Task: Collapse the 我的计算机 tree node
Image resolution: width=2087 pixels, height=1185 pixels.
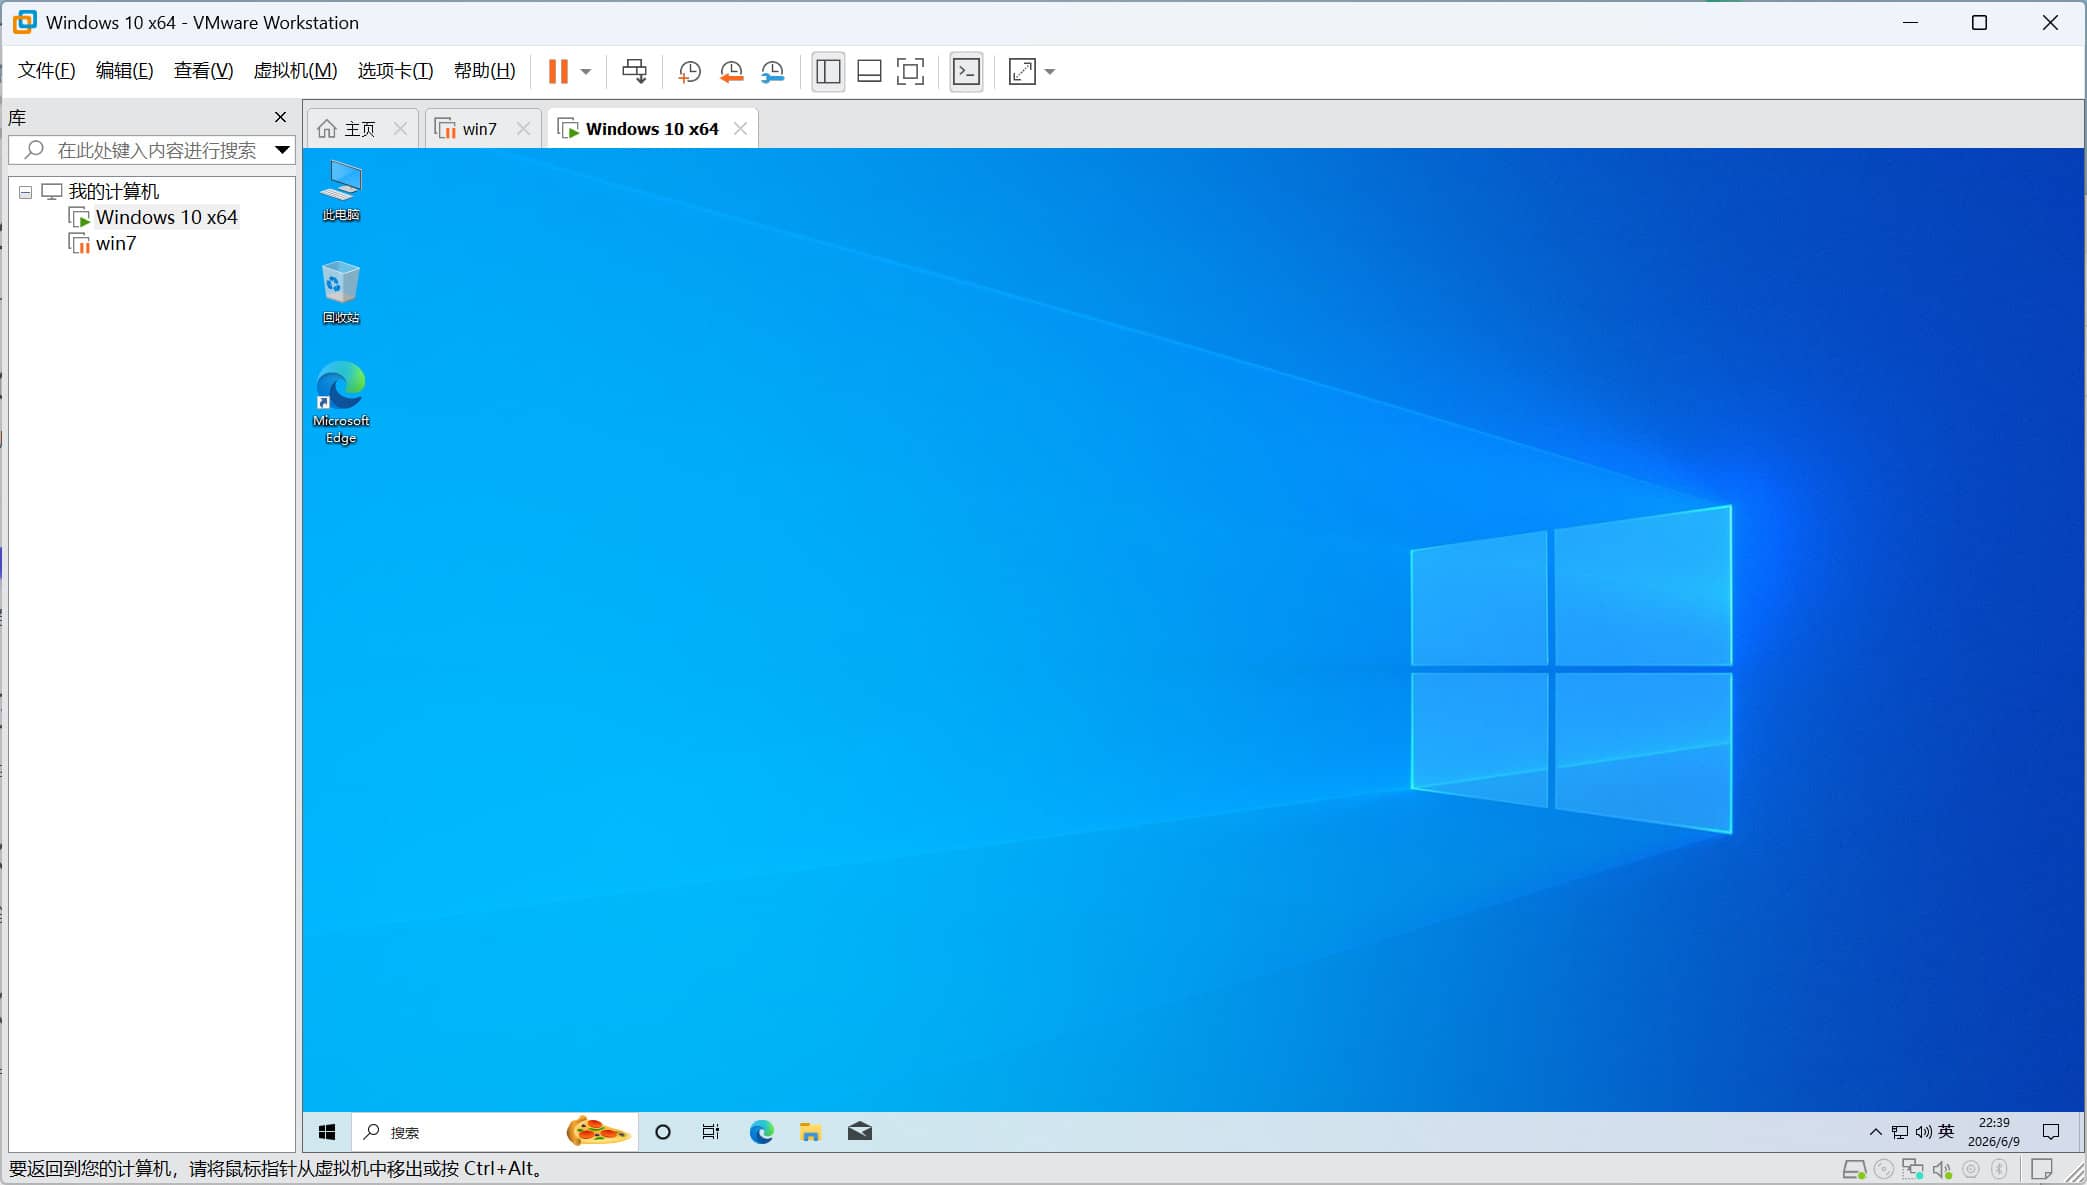Action: click(x=26, y=192)
